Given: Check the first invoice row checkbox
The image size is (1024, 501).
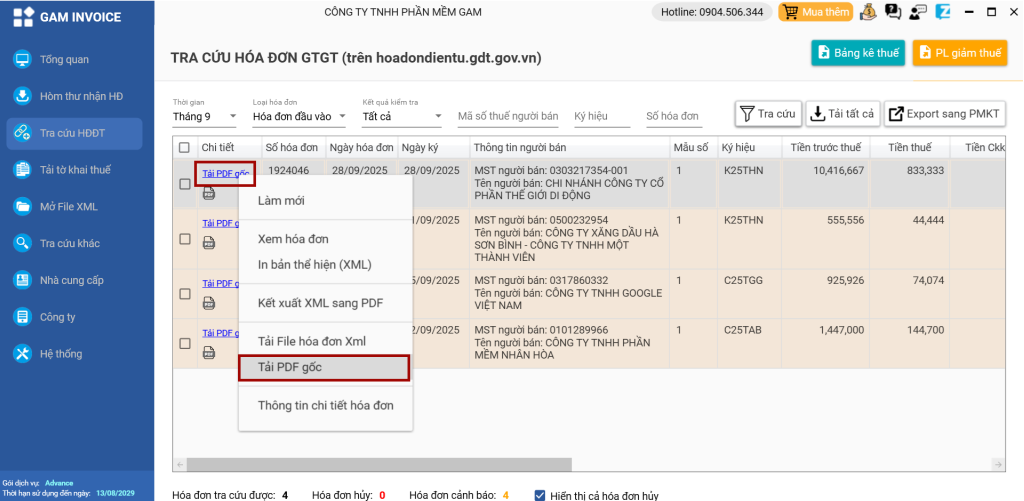Looking at the screenshot, I should (184, 184).
